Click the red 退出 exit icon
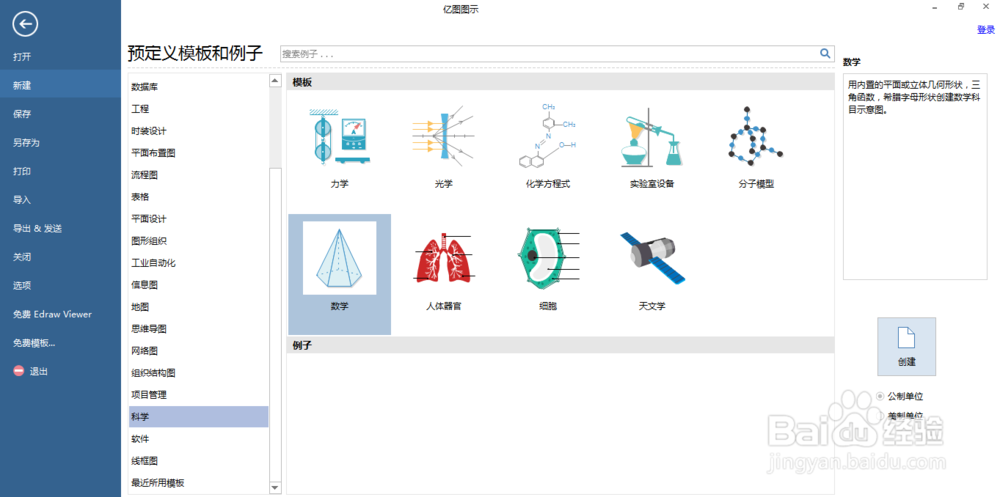 click(x=18, y=371)
